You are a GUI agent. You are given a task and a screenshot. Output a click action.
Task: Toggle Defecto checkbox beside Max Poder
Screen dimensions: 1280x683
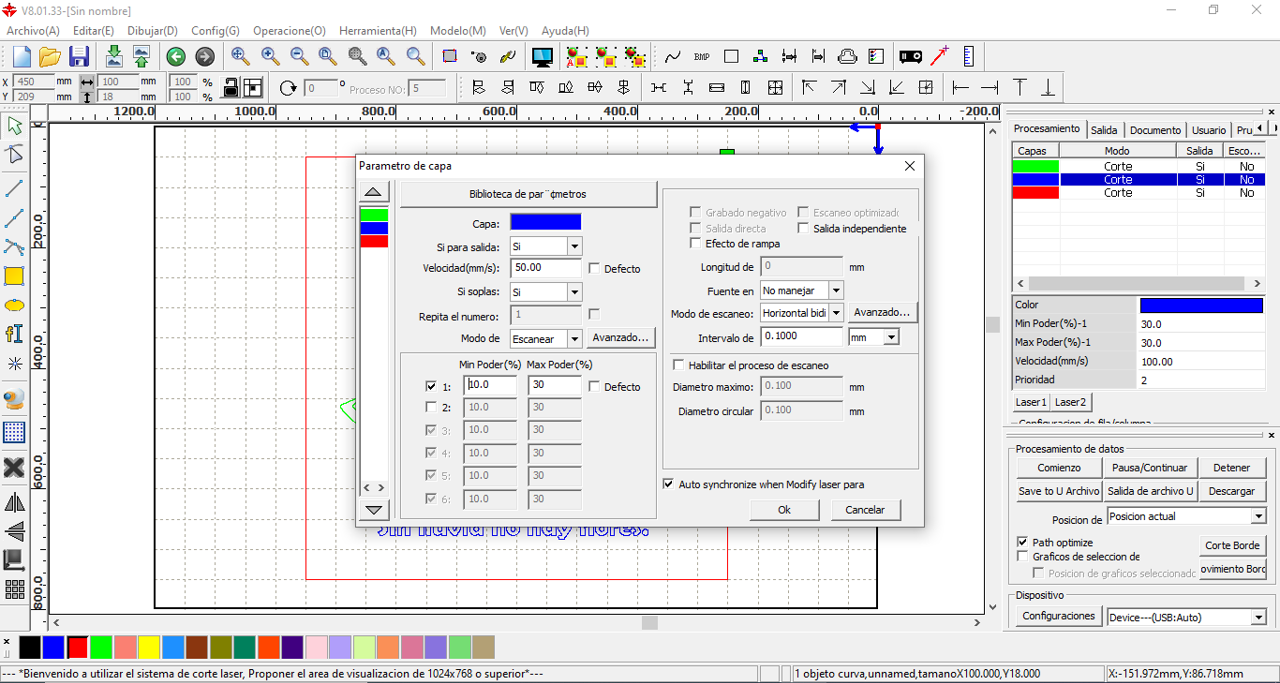[595, 387]
